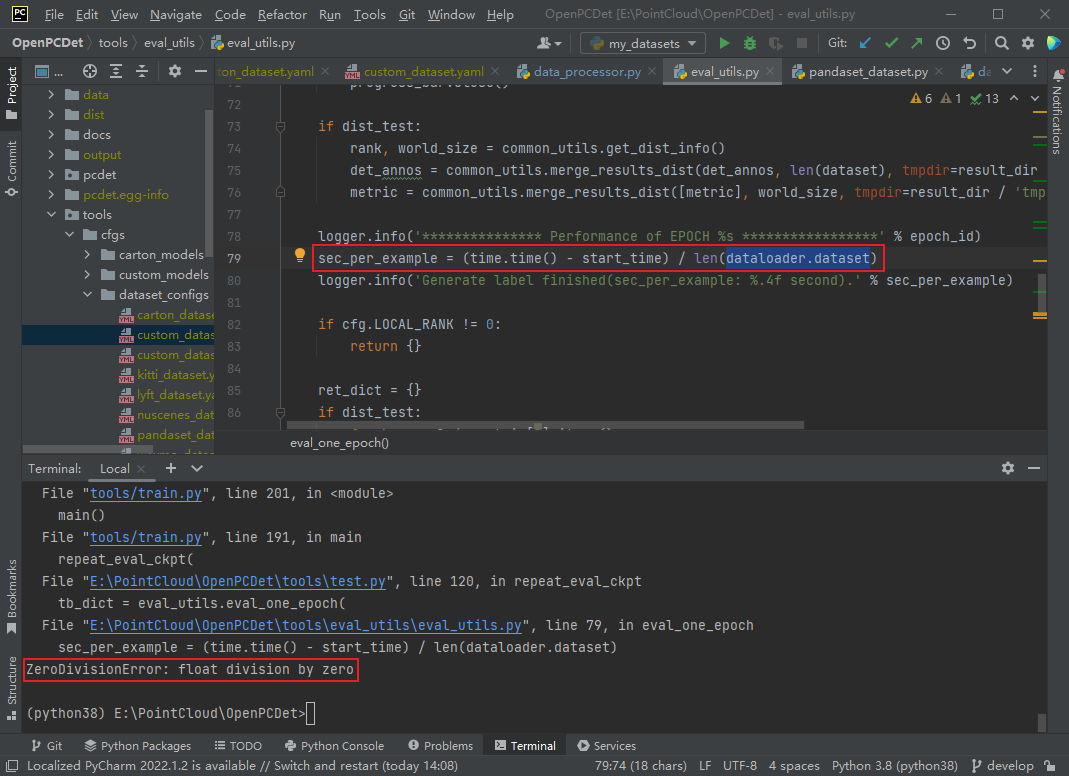Image resolution: width=1069 pixels, height=776 pixels.
Task: Click Python 3.8 interpreter in status bar
Action: 894,766
